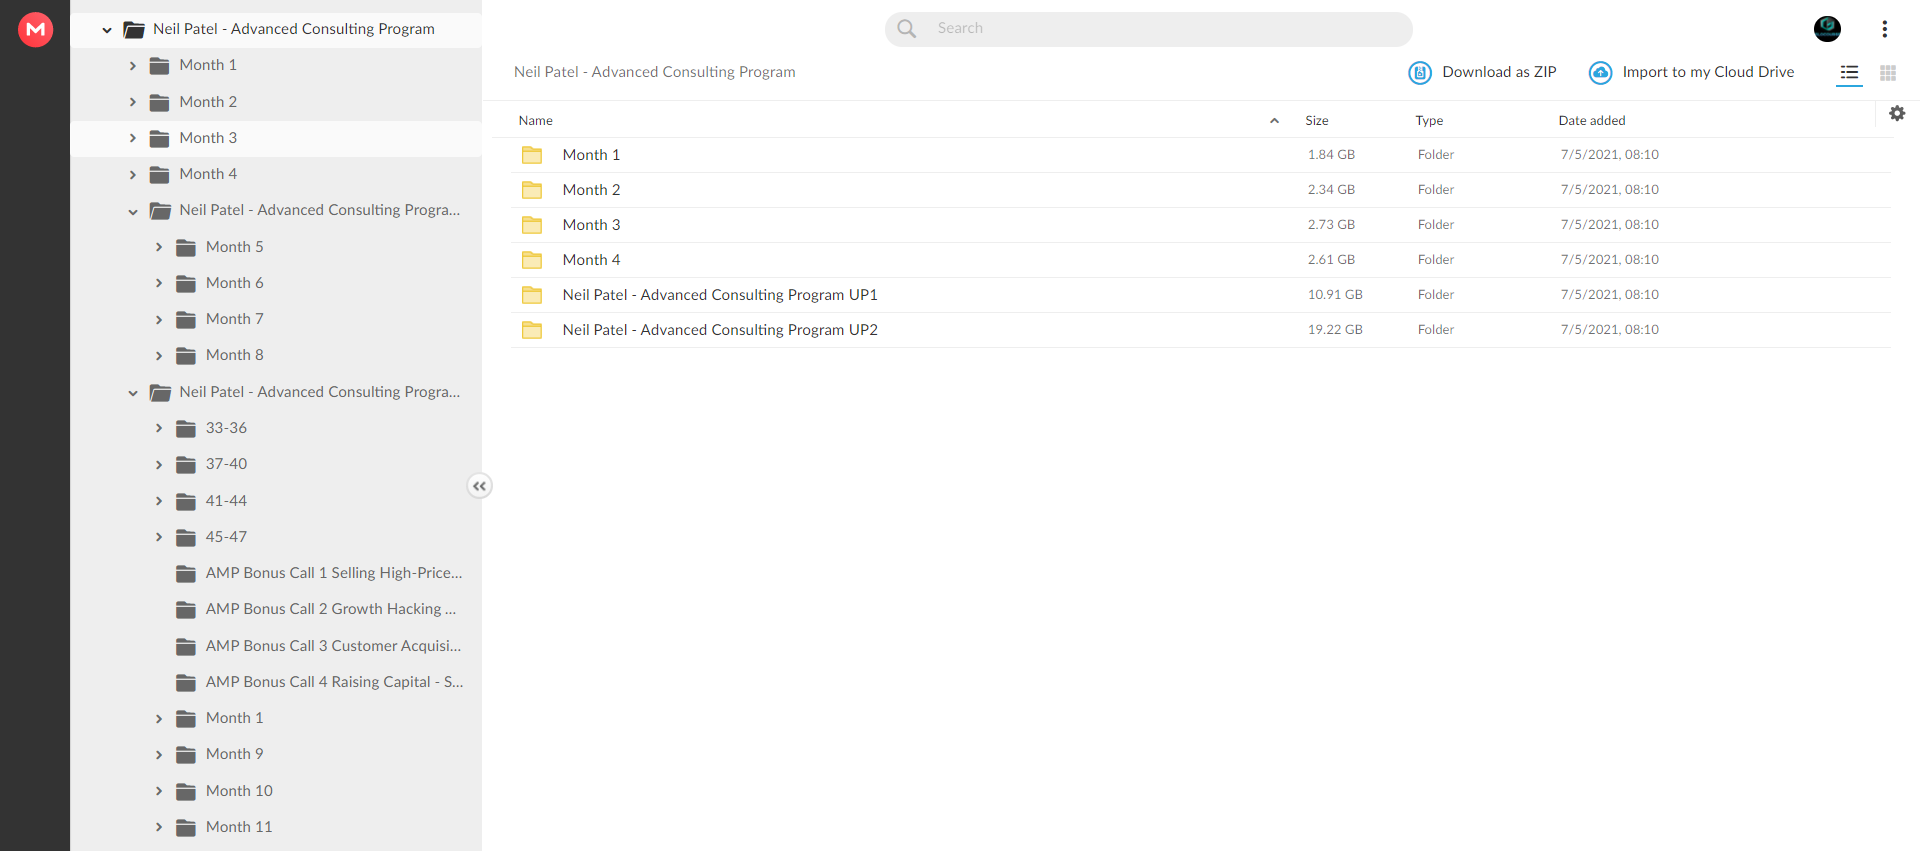1920x851 pixels.
Task: Sort the file list by Name column
Action: 536,121
